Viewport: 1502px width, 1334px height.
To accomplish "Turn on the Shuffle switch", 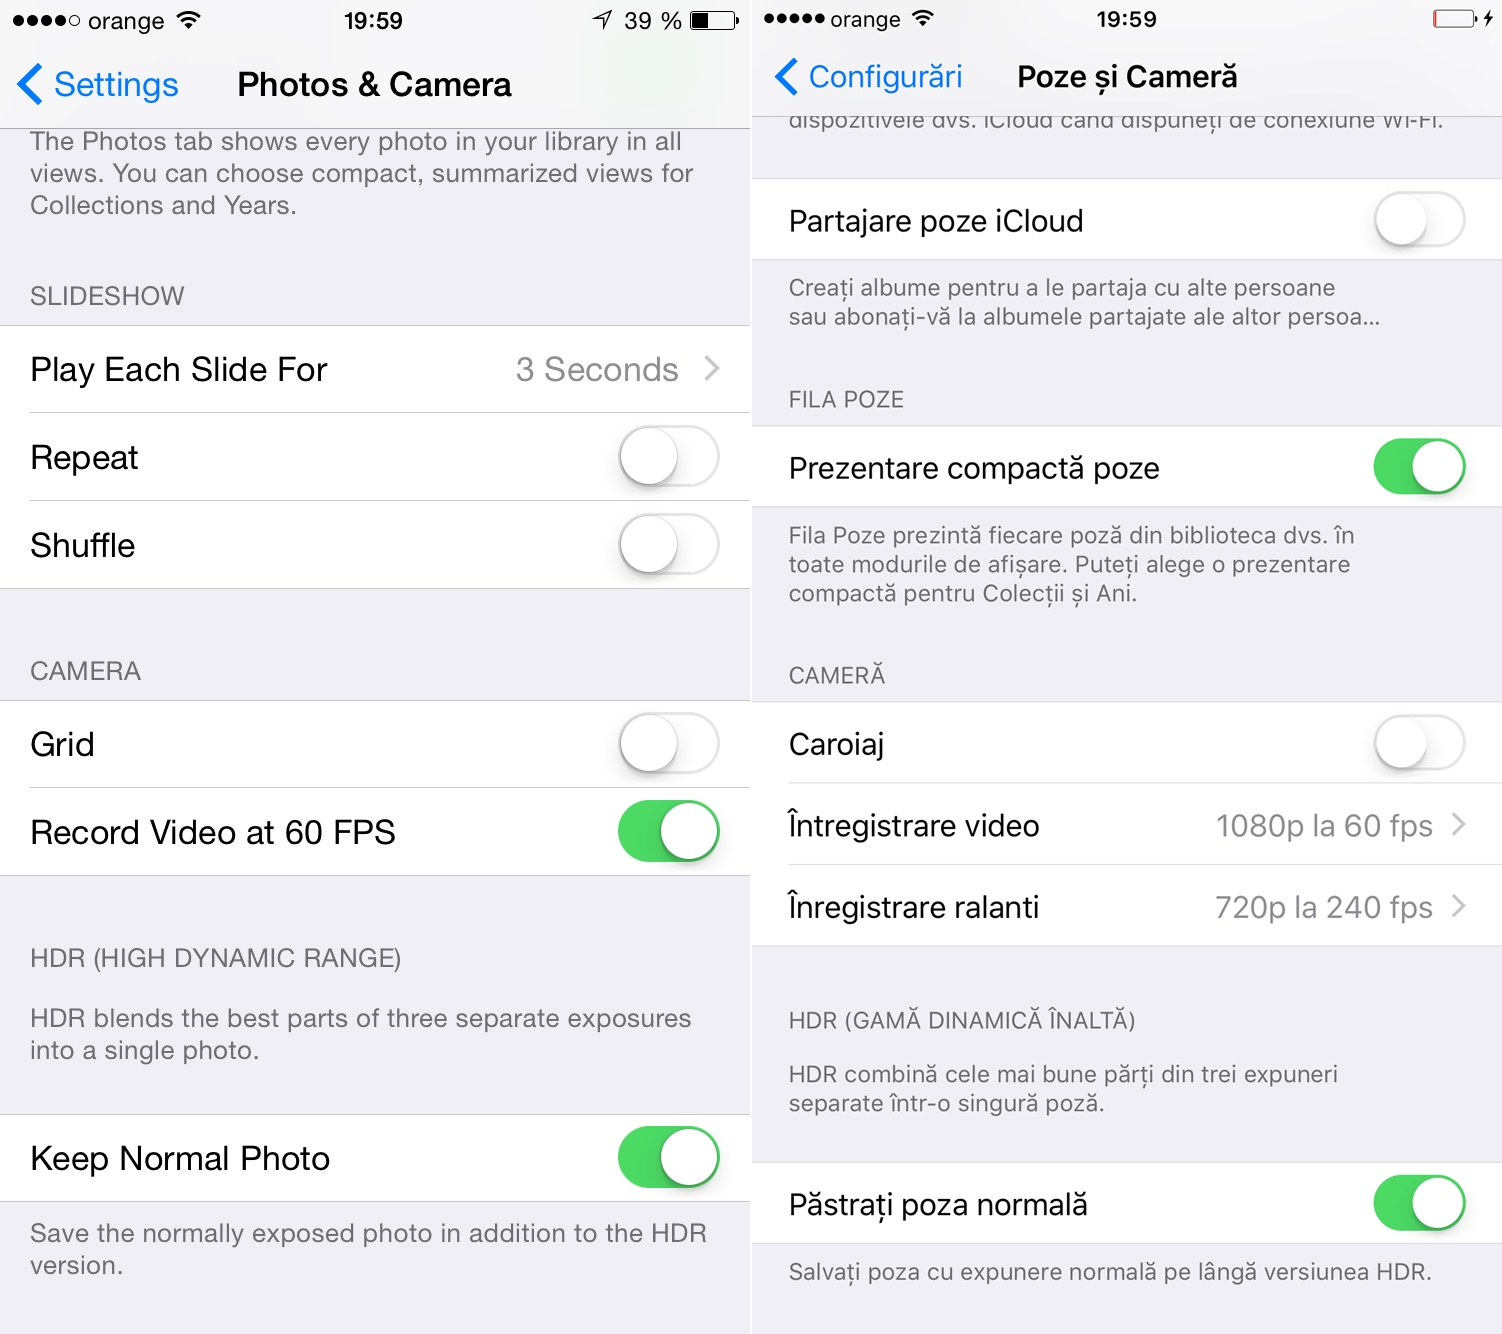I will (x=669, y=545).
